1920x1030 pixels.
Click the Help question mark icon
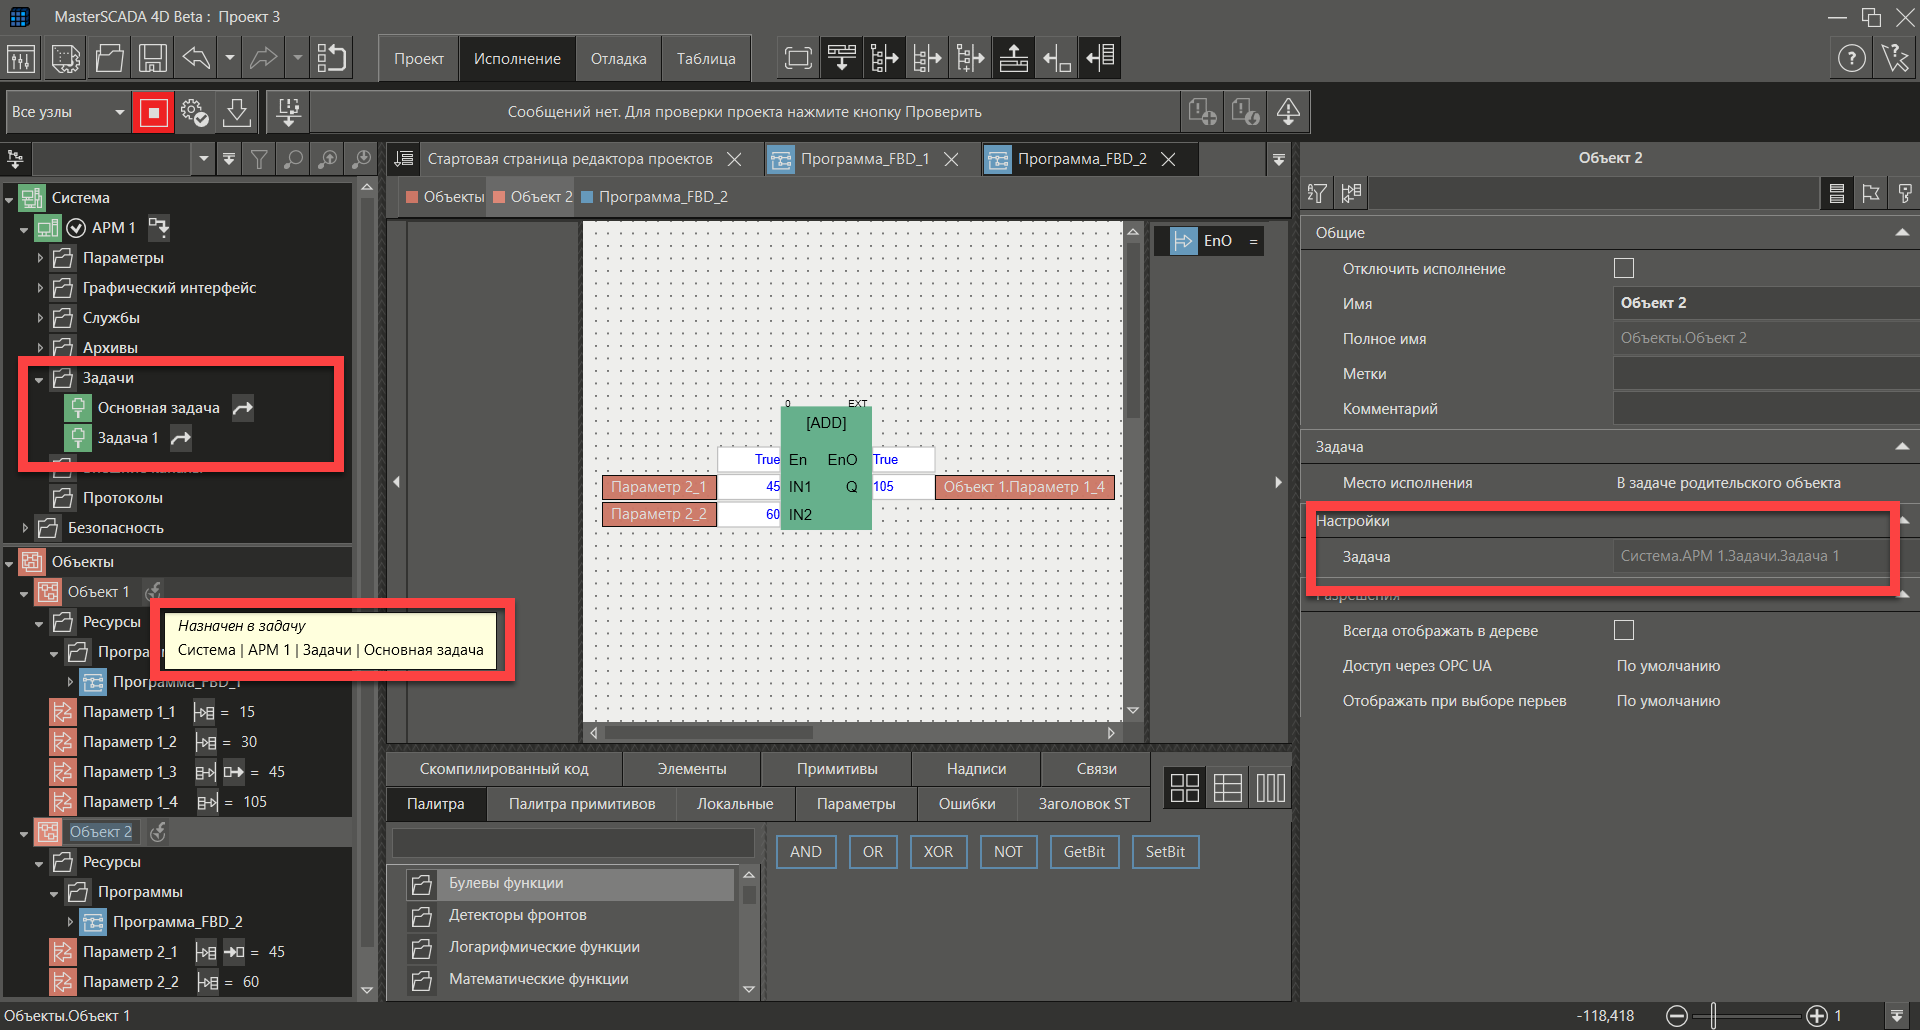coord(1851,59)
